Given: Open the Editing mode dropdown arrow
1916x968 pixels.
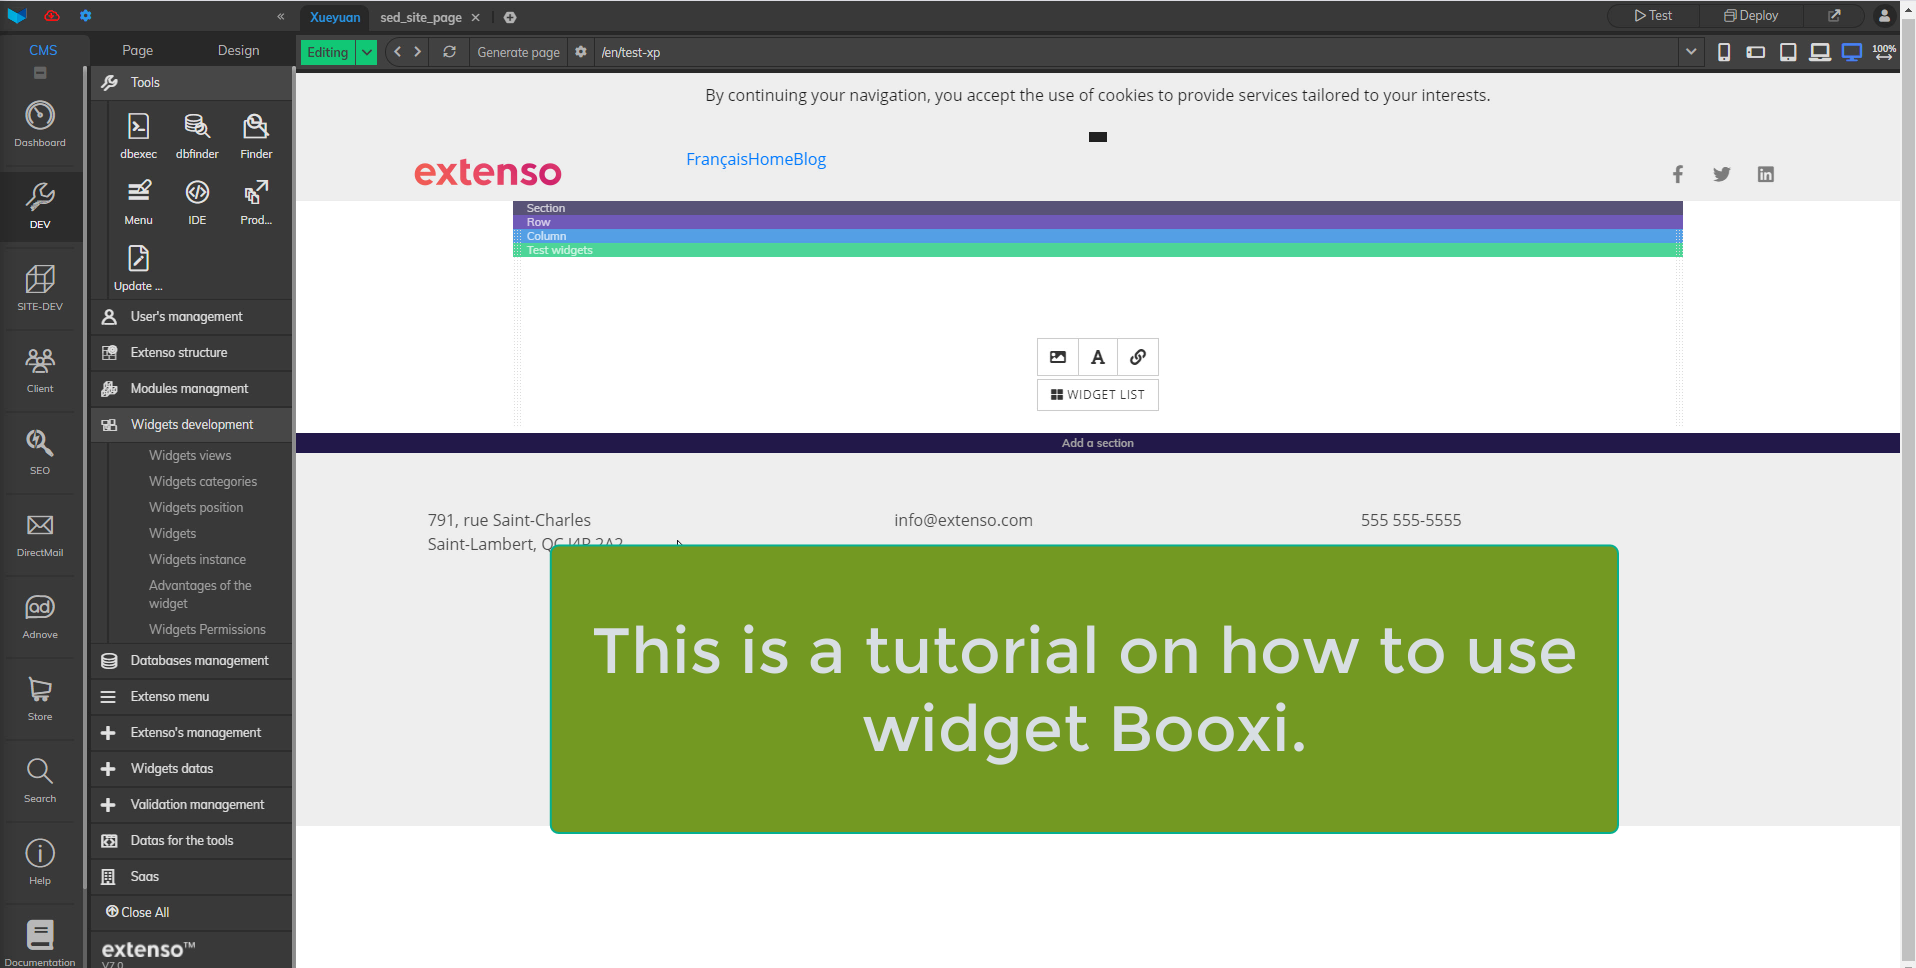Looking at the screenshot, I should (x=367, y=52).
